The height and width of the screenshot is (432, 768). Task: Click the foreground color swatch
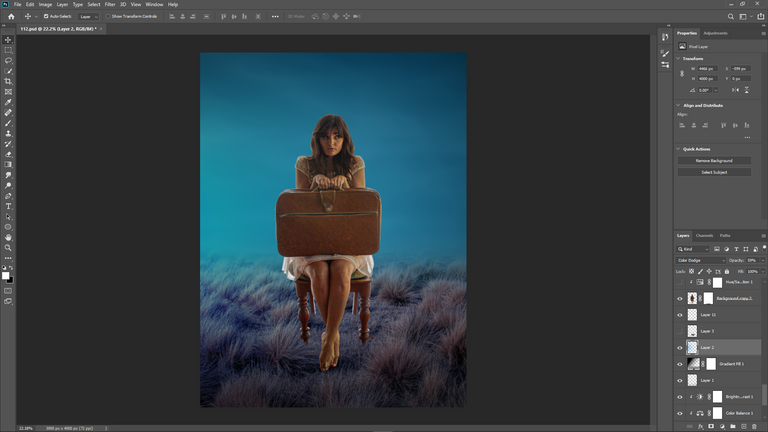(5, 276)
